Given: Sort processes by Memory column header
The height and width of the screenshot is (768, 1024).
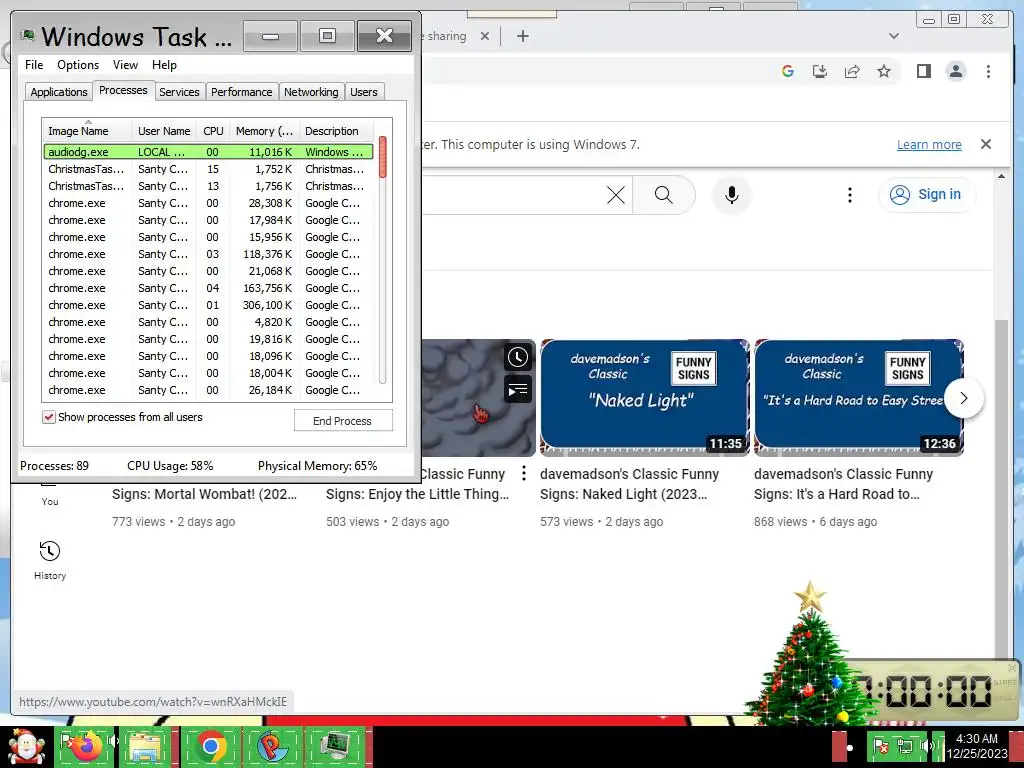Looking at the screenshot, I should coord(264,131).
